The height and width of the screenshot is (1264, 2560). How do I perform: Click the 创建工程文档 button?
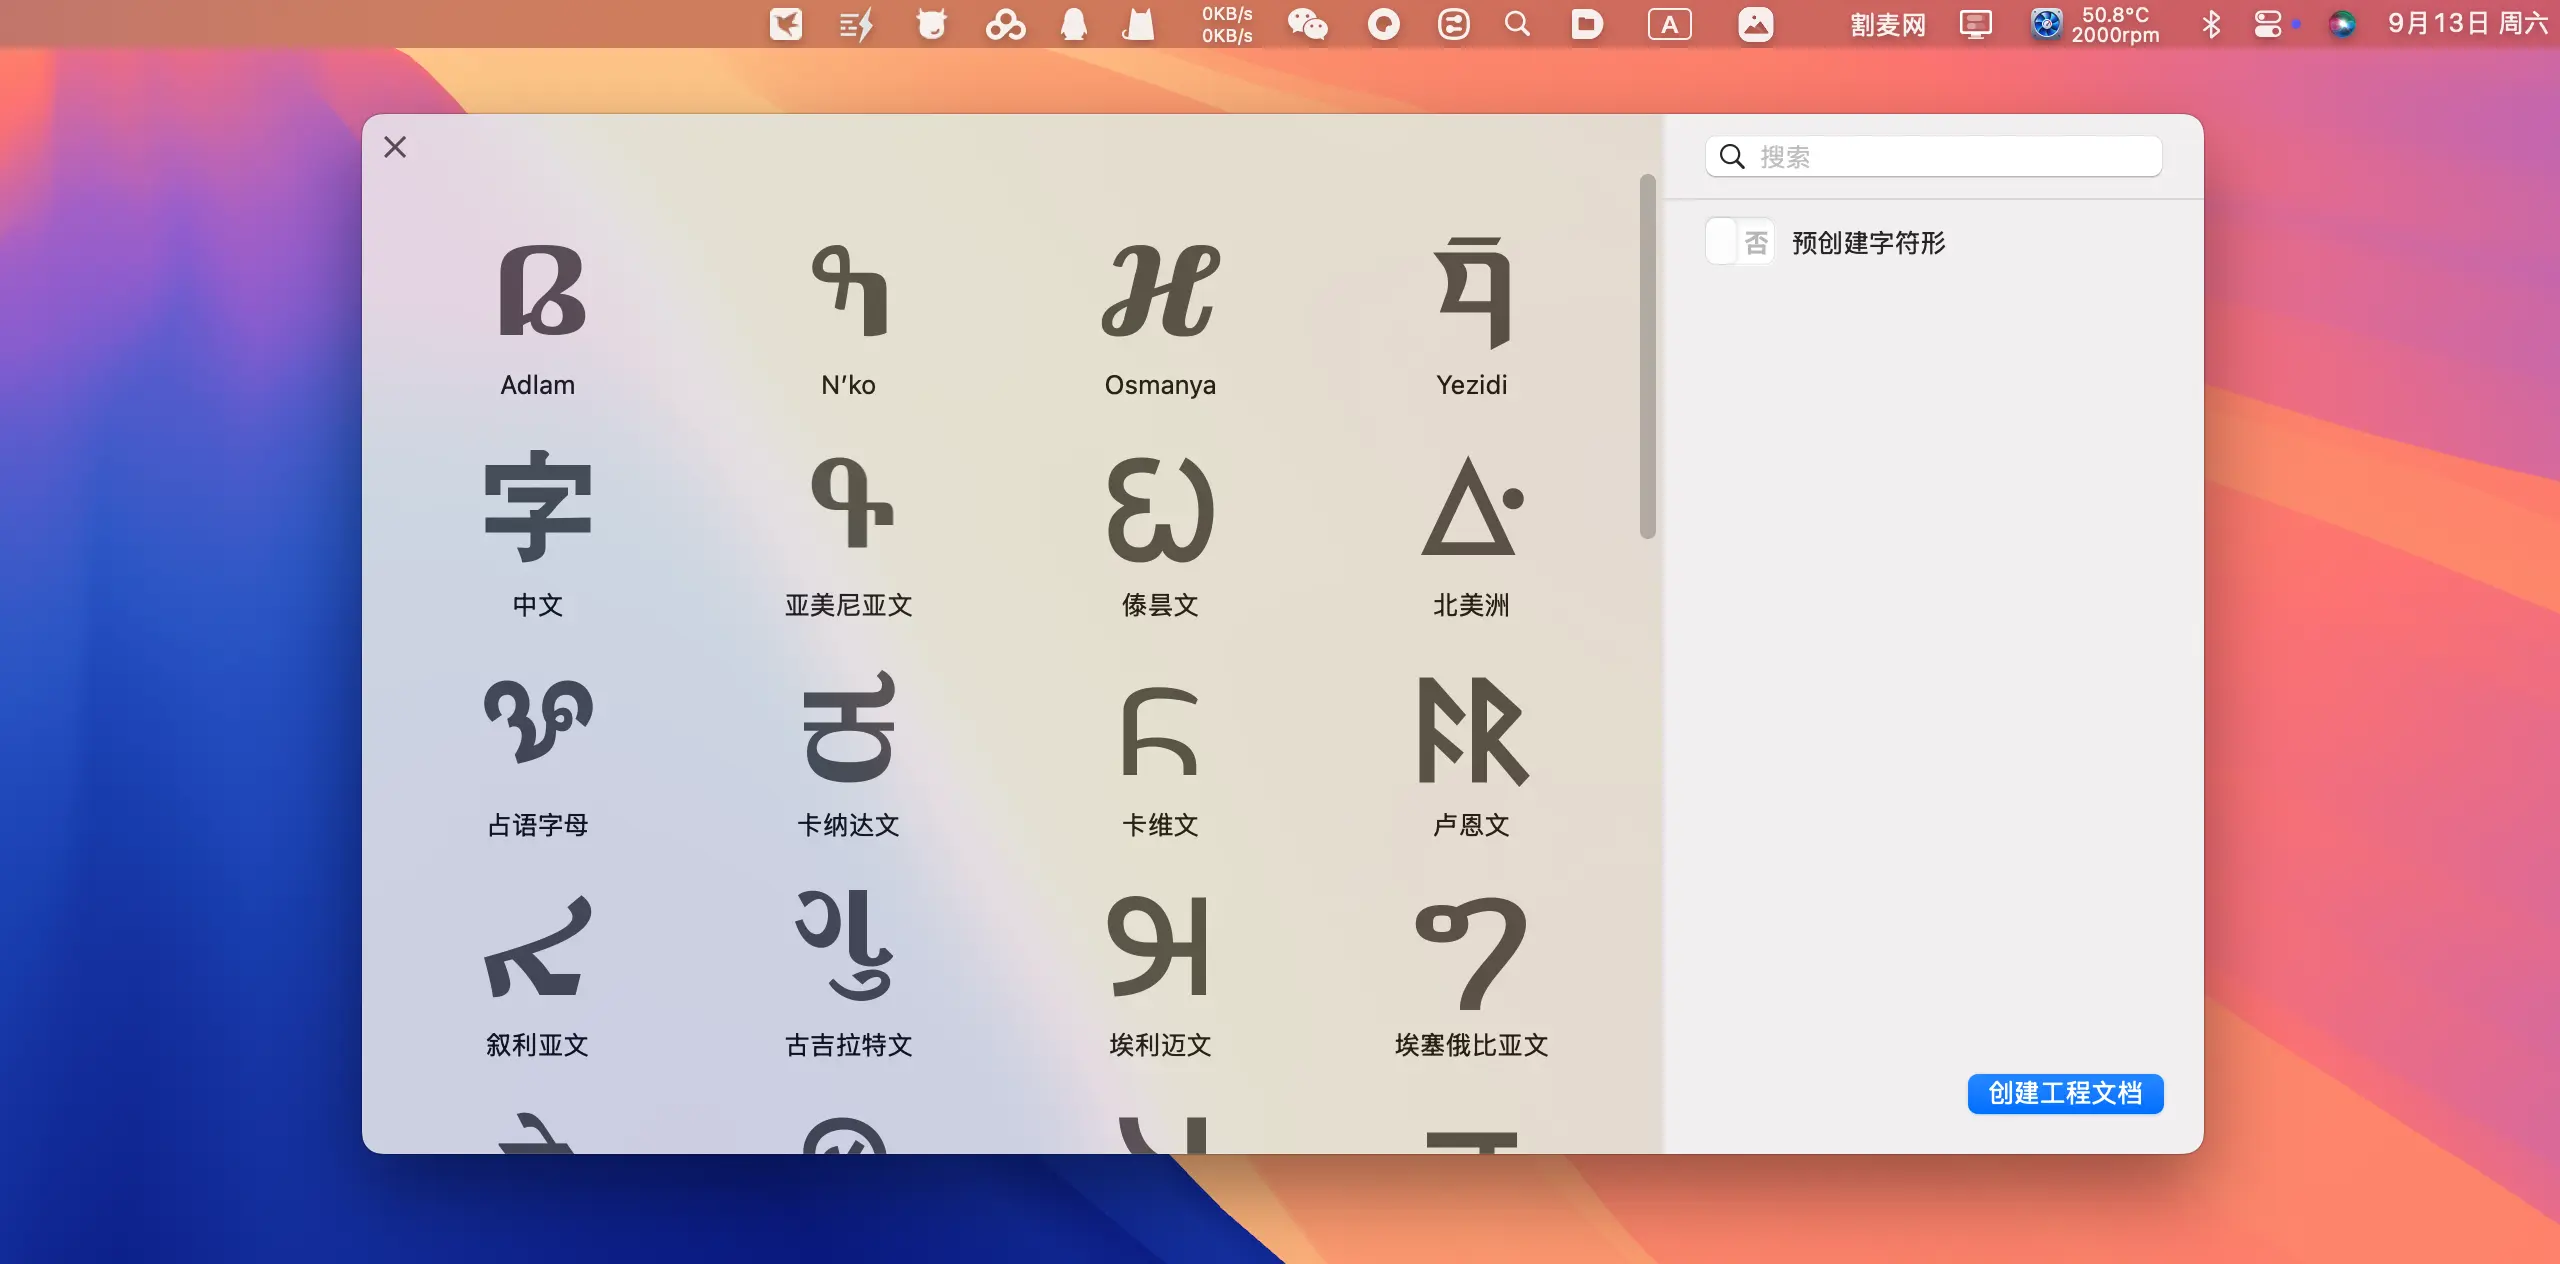[x=2065, y=1093]
